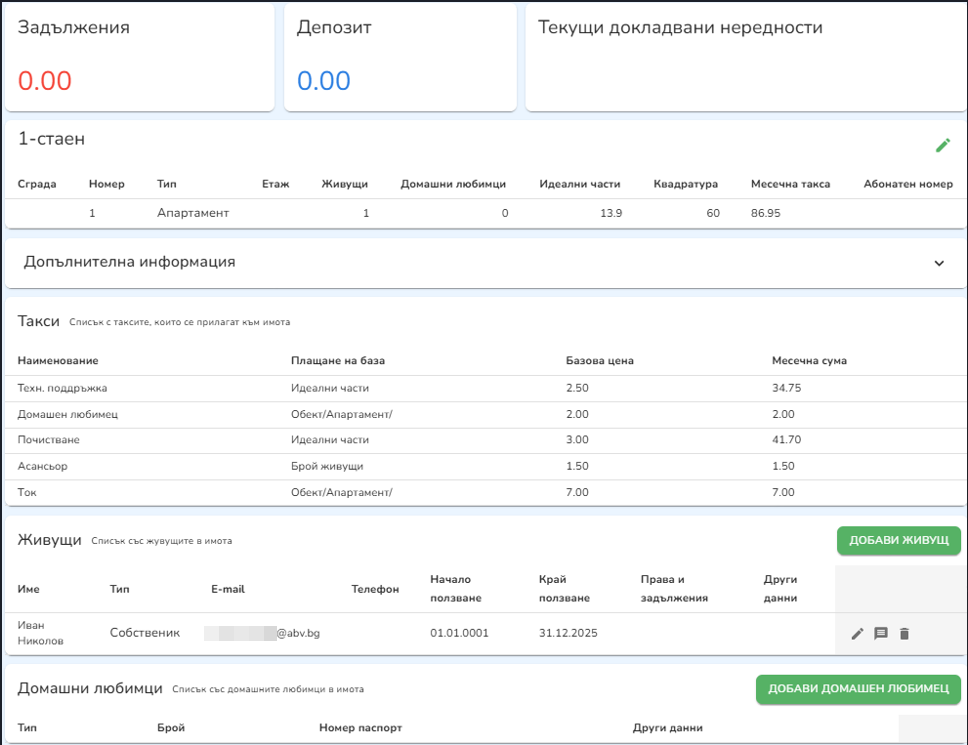Open the green edit pencil for 1-стаен

click(941, 145)
